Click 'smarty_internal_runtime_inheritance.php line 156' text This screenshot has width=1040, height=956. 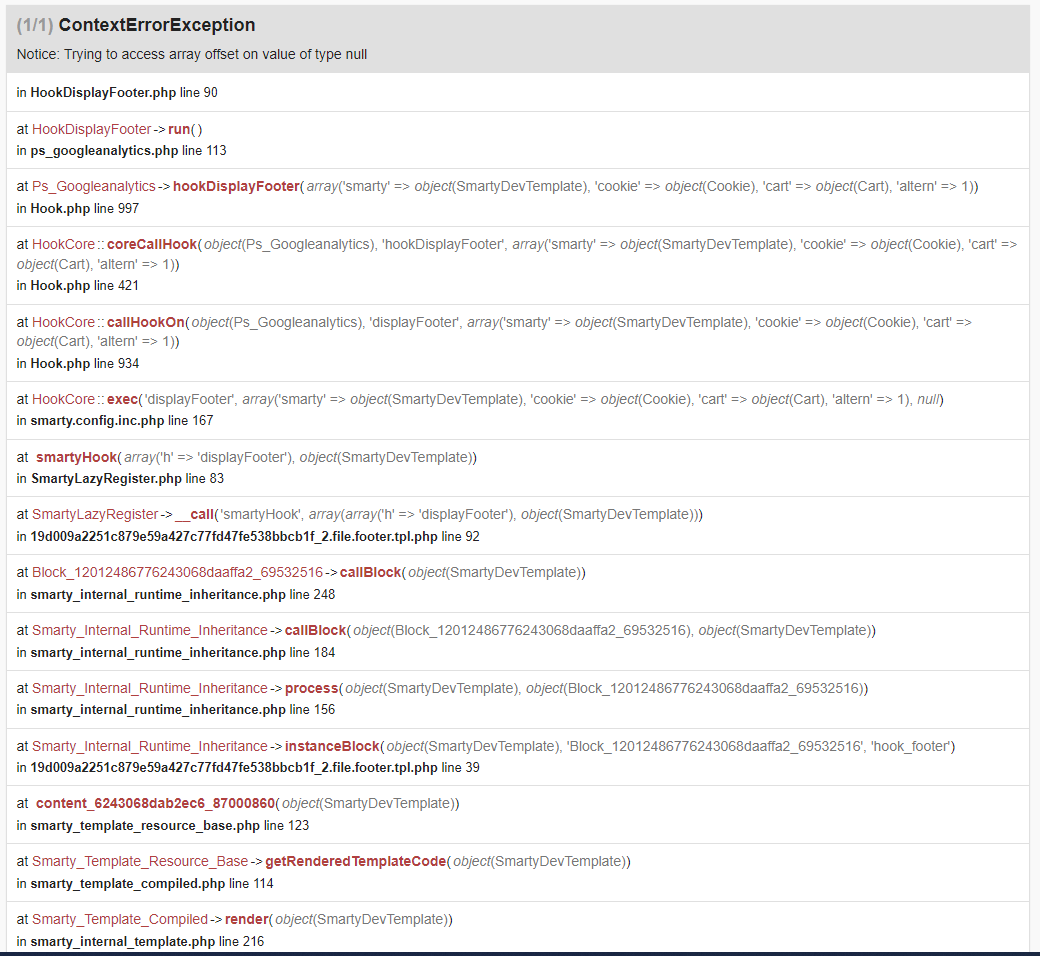[x=182, y=710]
